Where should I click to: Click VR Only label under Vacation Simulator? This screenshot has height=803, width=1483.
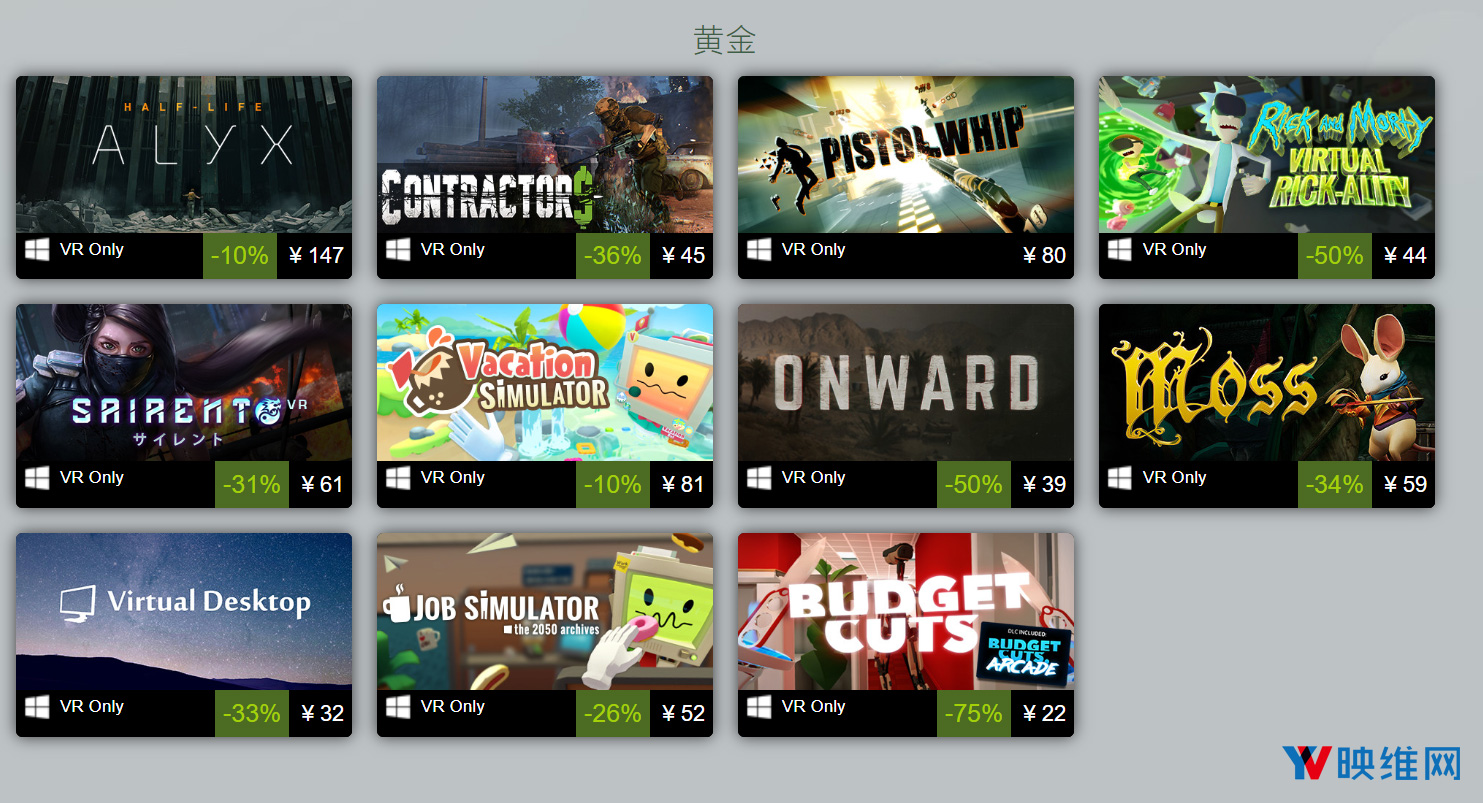[x=453, y=477]
